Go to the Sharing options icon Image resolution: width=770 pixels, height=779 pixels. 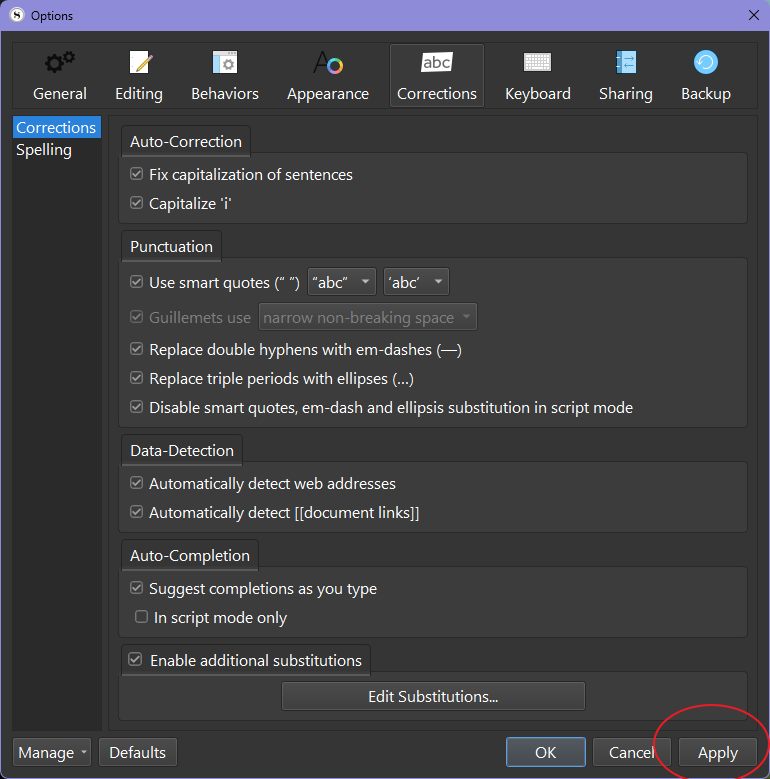point(625,64)
